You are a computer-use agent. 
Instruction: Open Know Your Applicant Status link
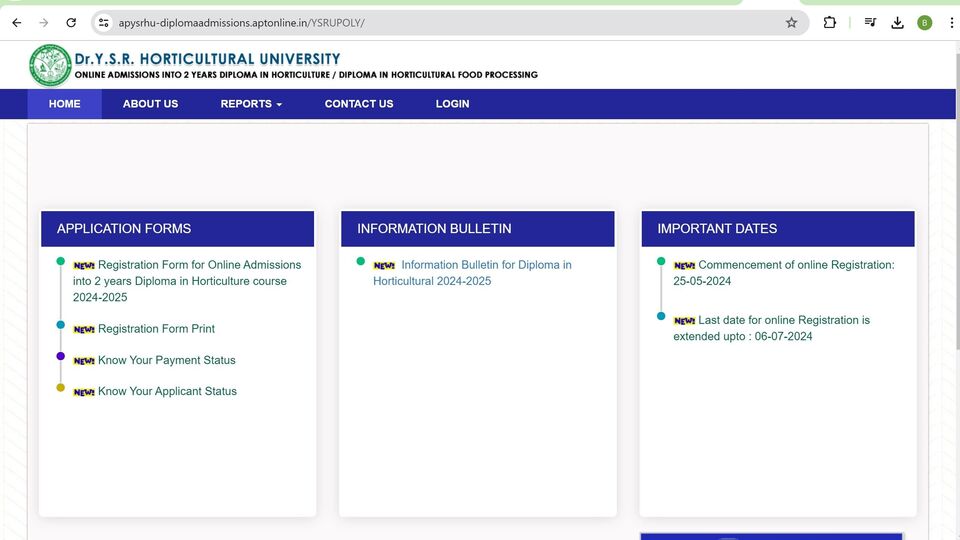(x=167, y=391)
